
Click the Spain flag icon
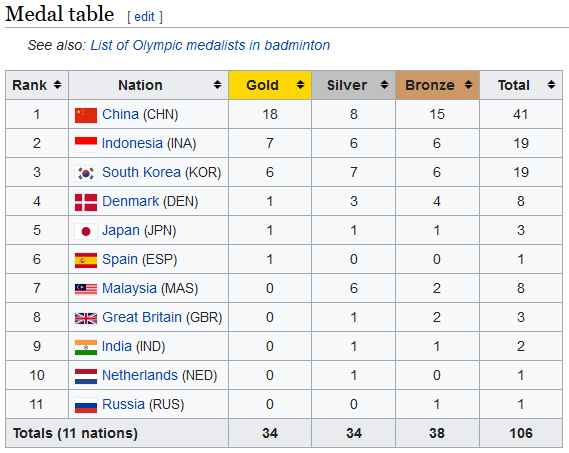[x=86, y=260]
